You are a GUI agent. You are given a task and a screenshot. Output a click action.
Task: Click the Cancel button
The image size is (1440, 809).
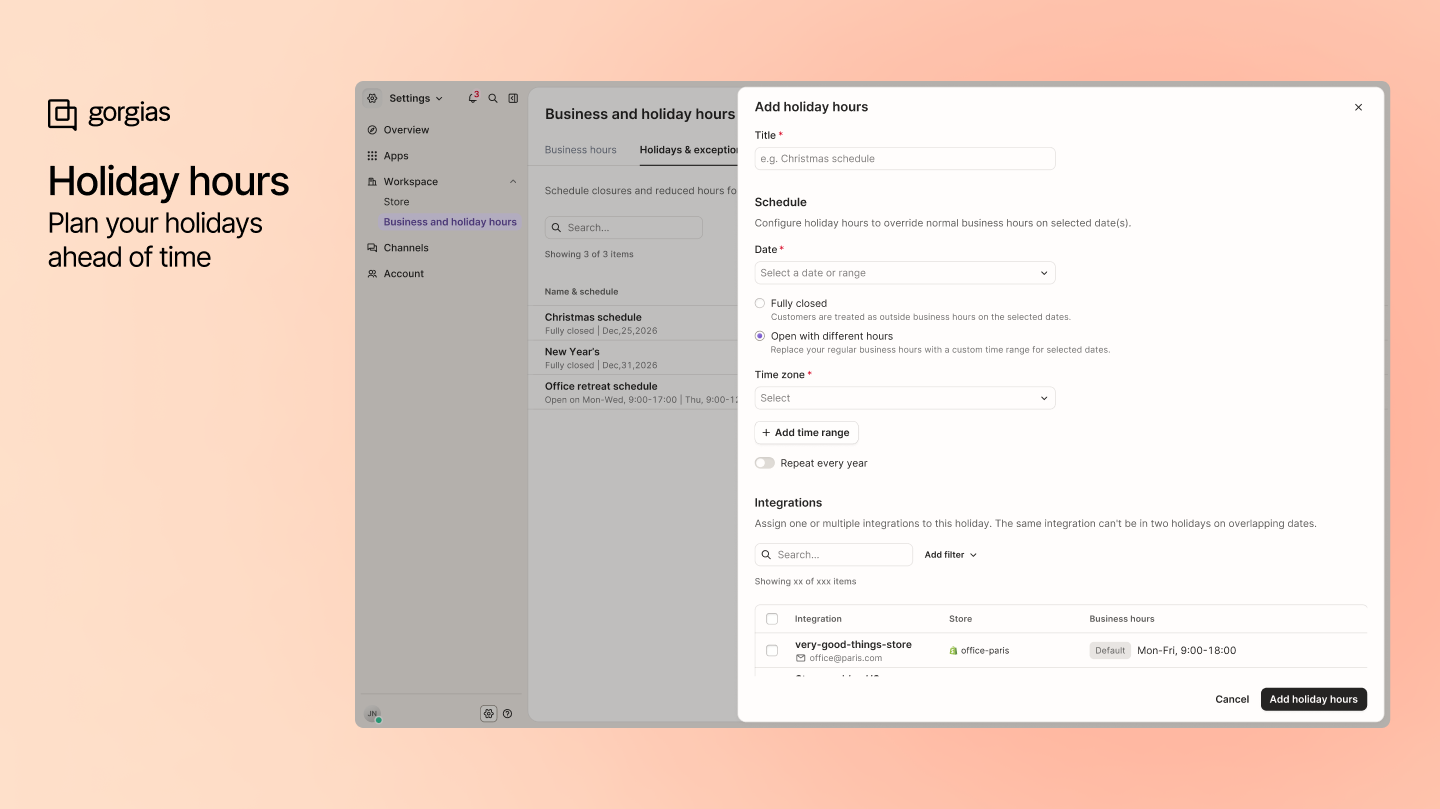tap(1232, 700)
